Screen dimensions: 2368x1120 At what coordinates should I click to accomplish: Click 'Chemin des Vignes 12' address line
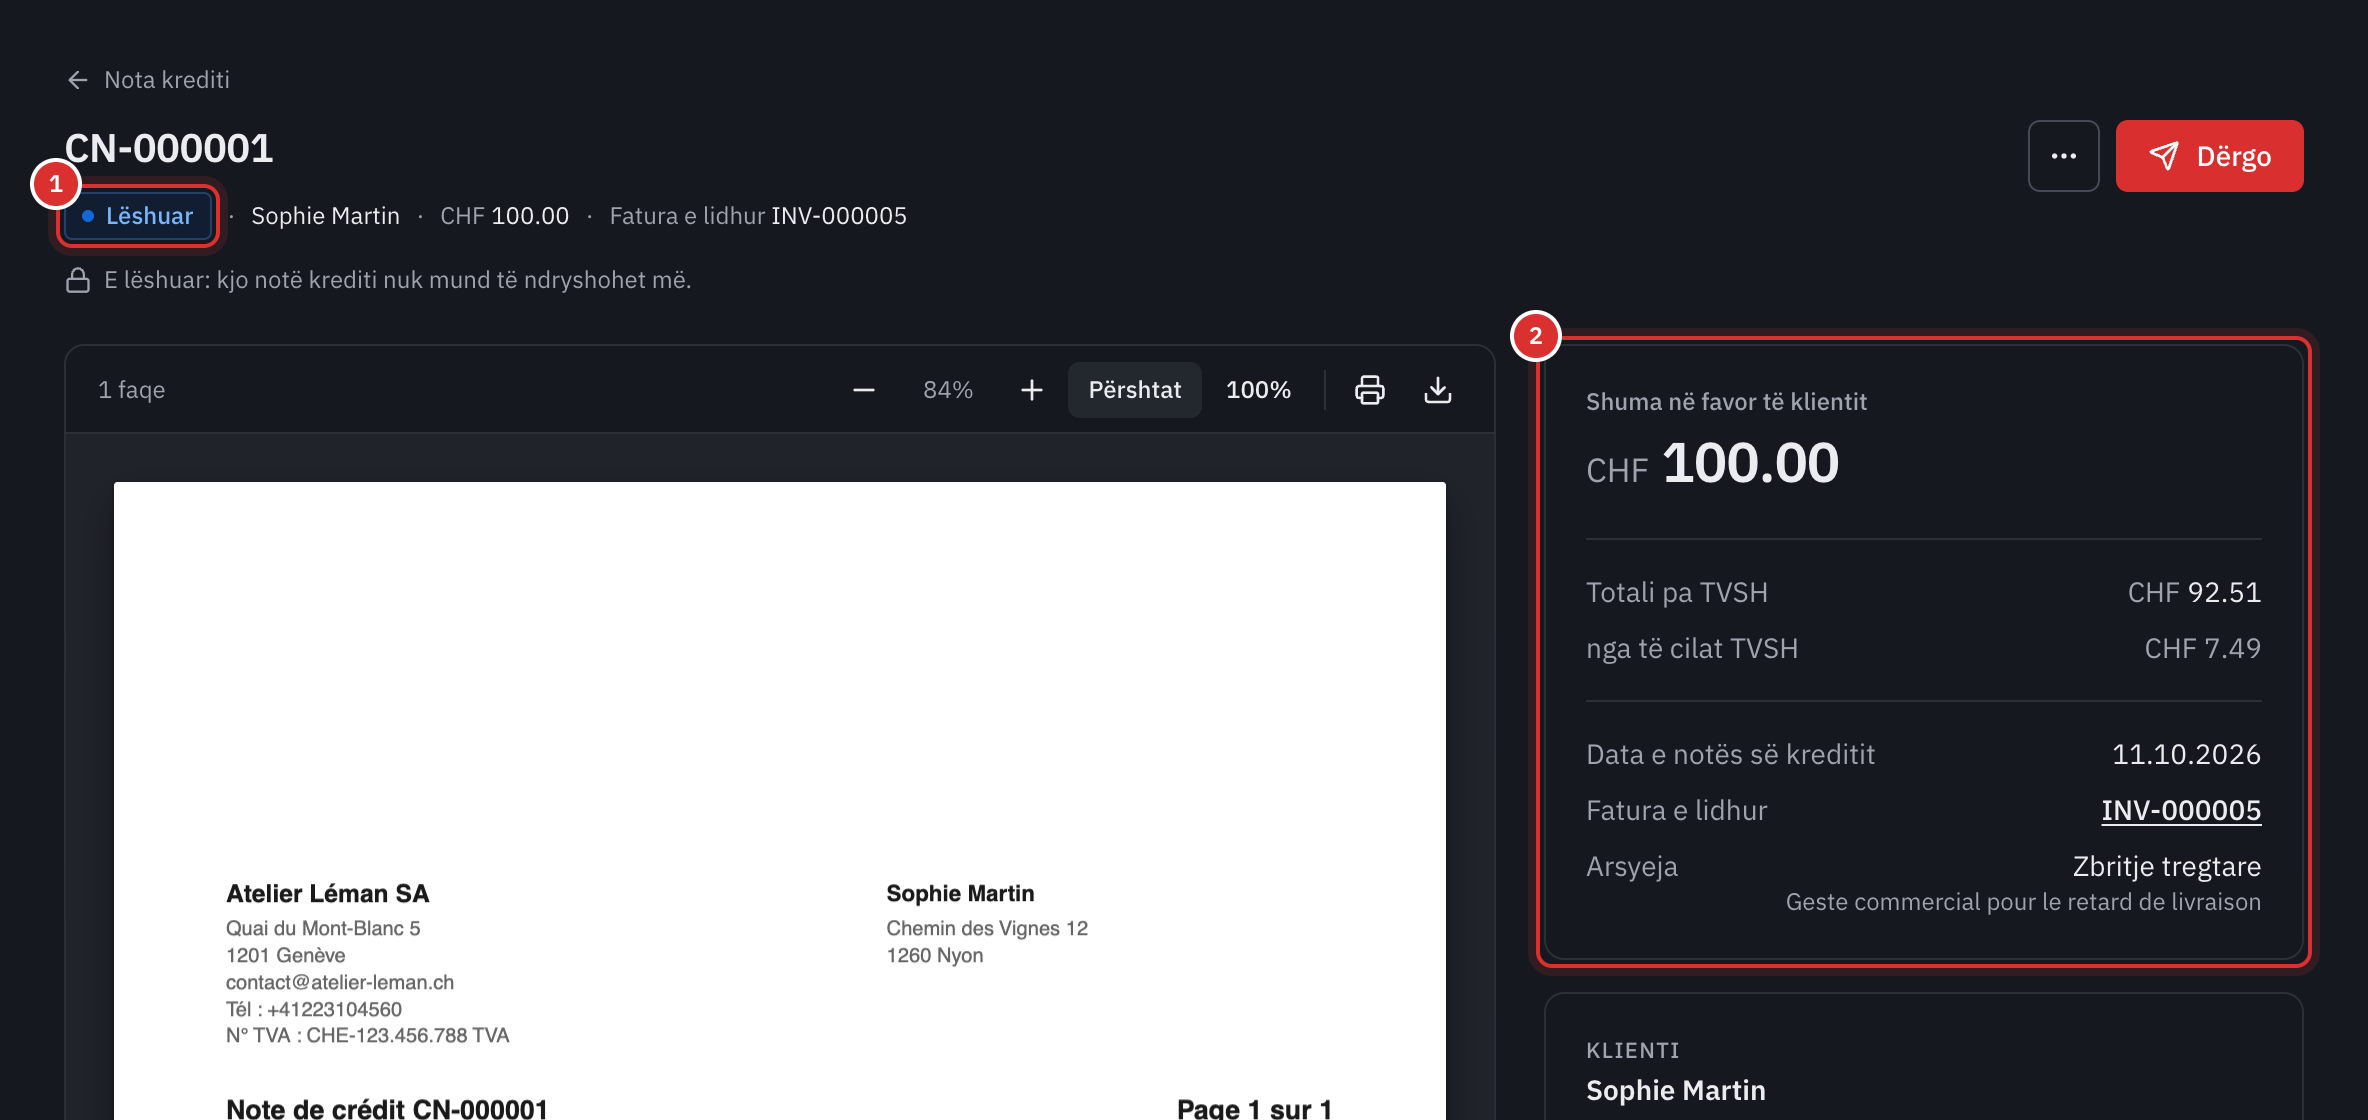tap(987, 929)
